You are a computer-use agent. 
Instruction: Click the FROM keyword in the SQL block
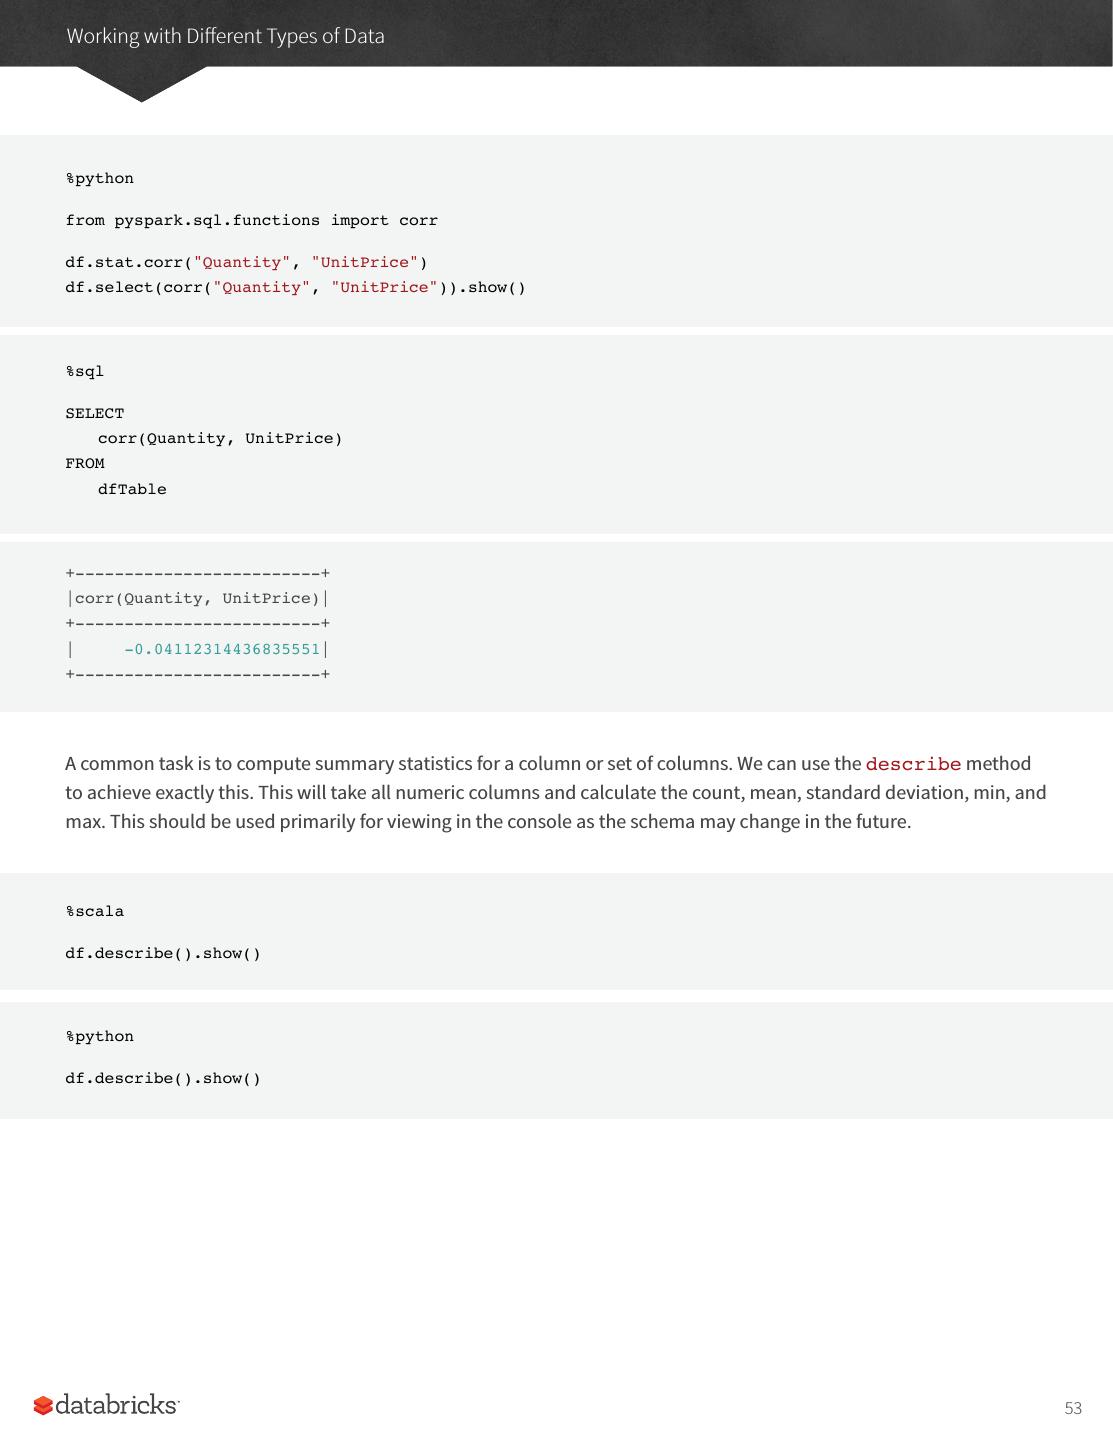pyautogui.click(x=85, y=463)
